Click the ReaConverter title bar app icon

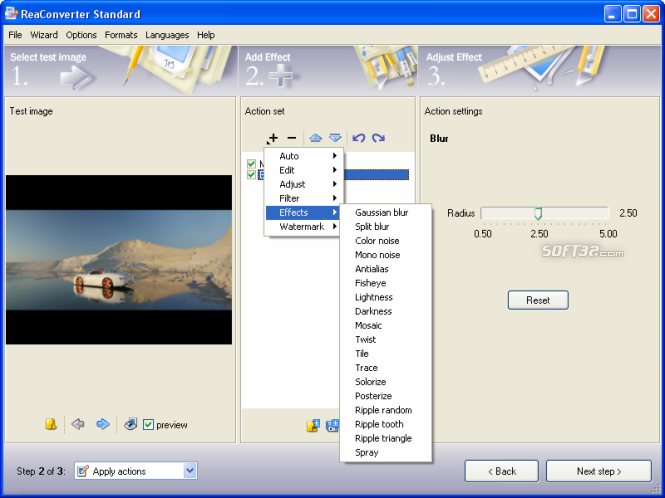click(11, 14)
